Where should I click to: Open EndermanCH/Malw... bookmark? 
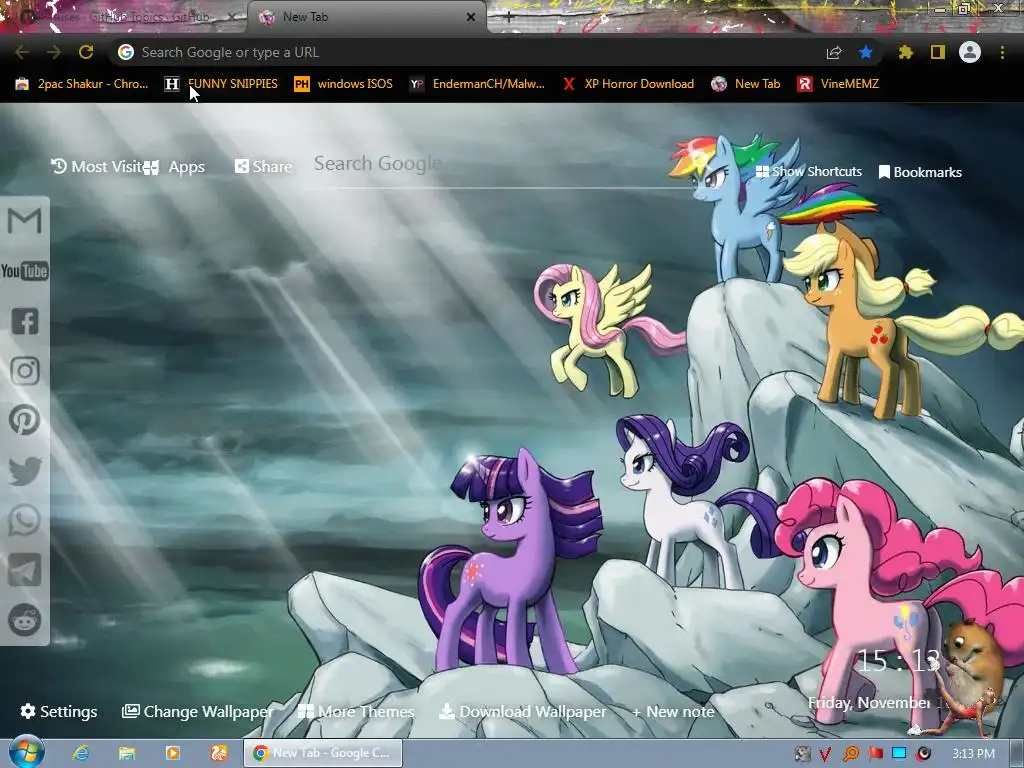pyautogui.click(x=477, y=84)
